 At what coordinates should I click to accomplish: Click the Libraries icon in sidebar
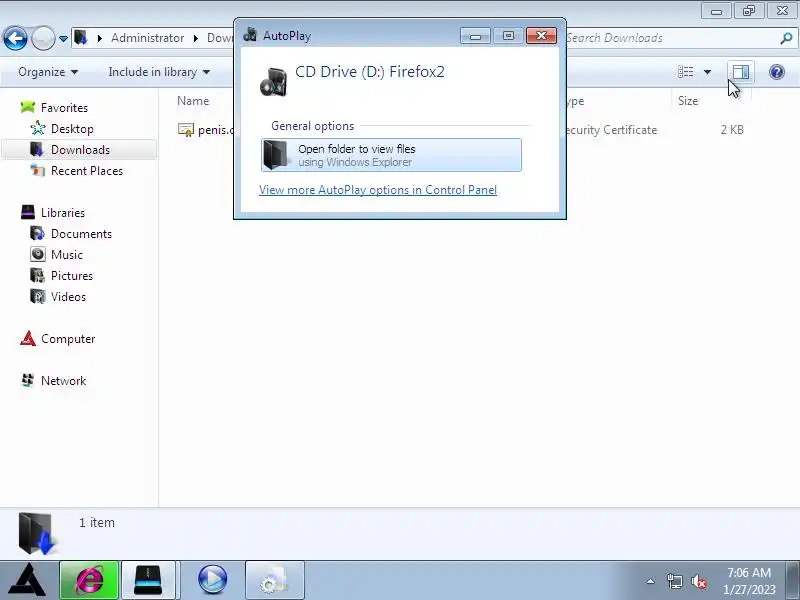pos(28,212)
